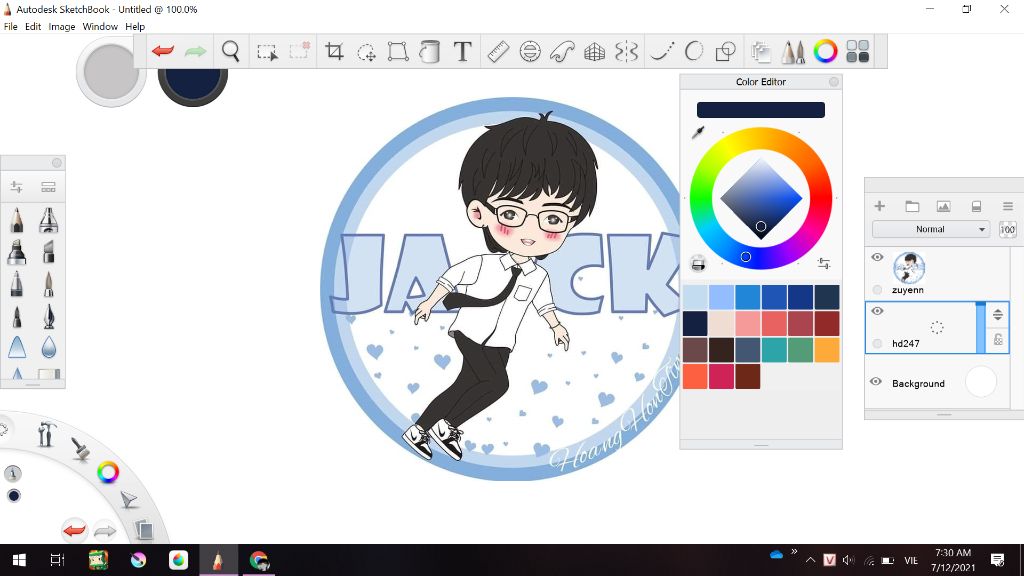Screen dimensions: 1024x576
Task: Open the File menu
Action: click(x=10, y=27)
